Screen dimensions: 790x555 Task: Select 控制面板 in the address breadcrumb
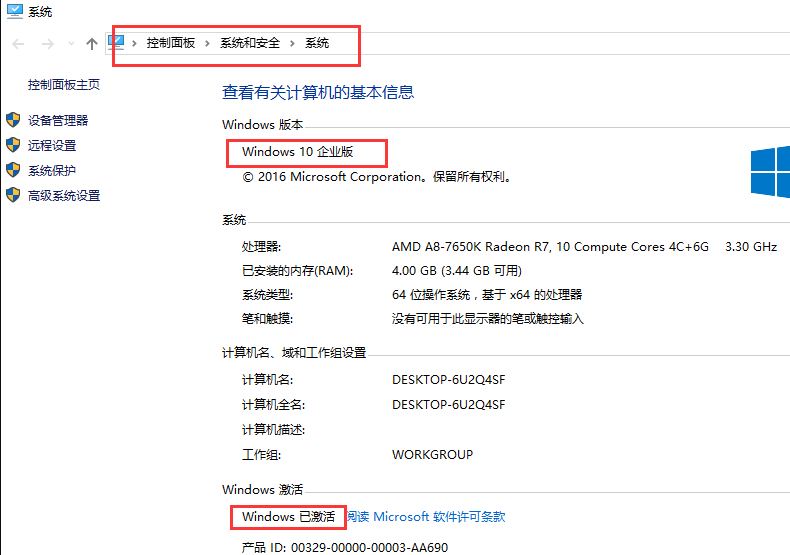point(171,43)
